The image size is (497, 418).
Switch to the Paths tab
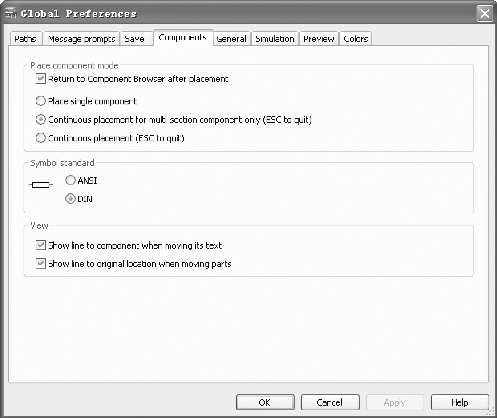coord(26,39)
